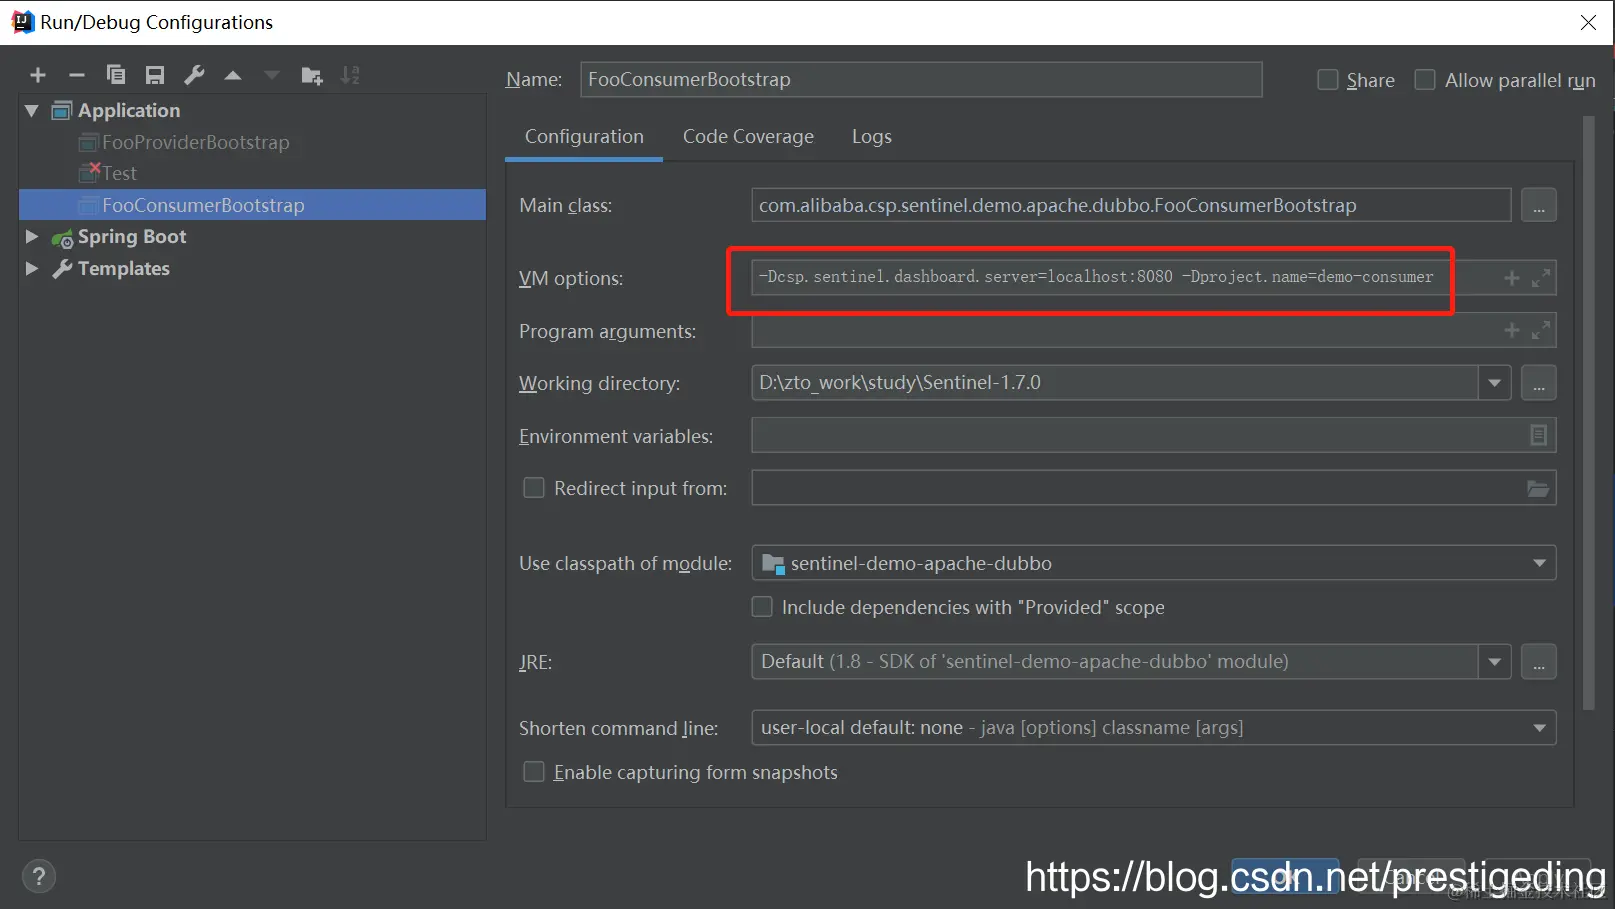
Task: Open help with question mark button
Action: click(38, 877)
